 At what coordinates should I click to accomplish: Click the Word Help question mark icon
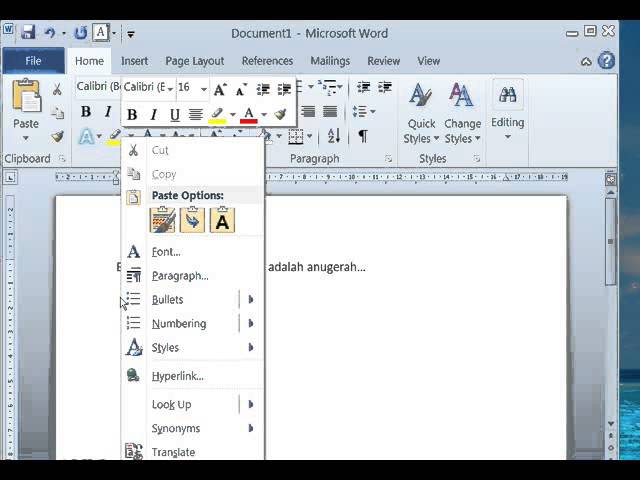pos(606,61)
